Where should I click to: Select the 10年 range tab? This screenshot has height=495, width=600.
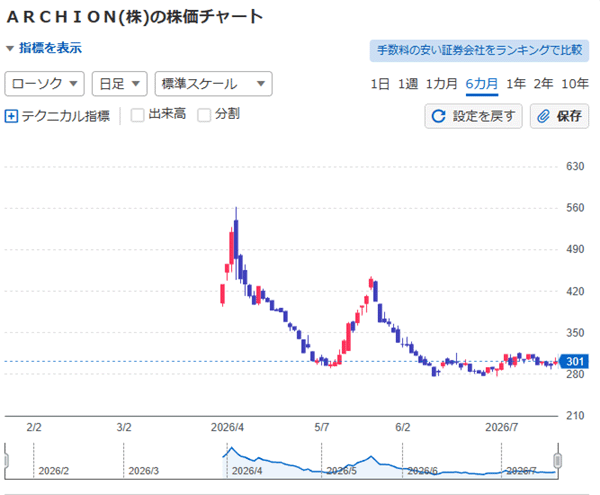click(575, 84)
